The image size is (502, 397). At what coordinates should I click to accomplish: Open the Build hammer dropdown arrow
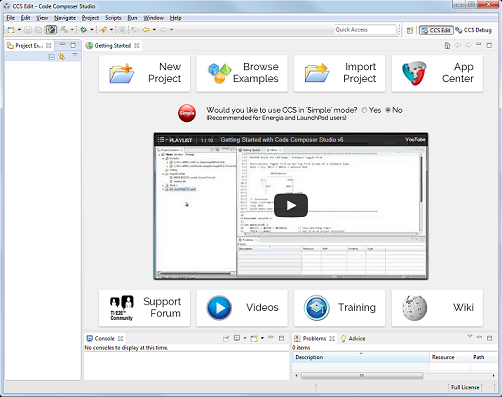(72, 30)
